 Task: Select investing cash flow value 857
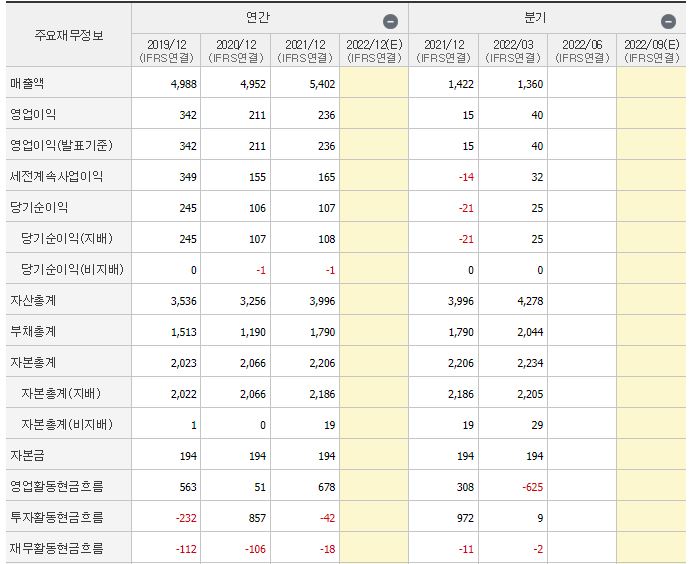click(257, 518)
